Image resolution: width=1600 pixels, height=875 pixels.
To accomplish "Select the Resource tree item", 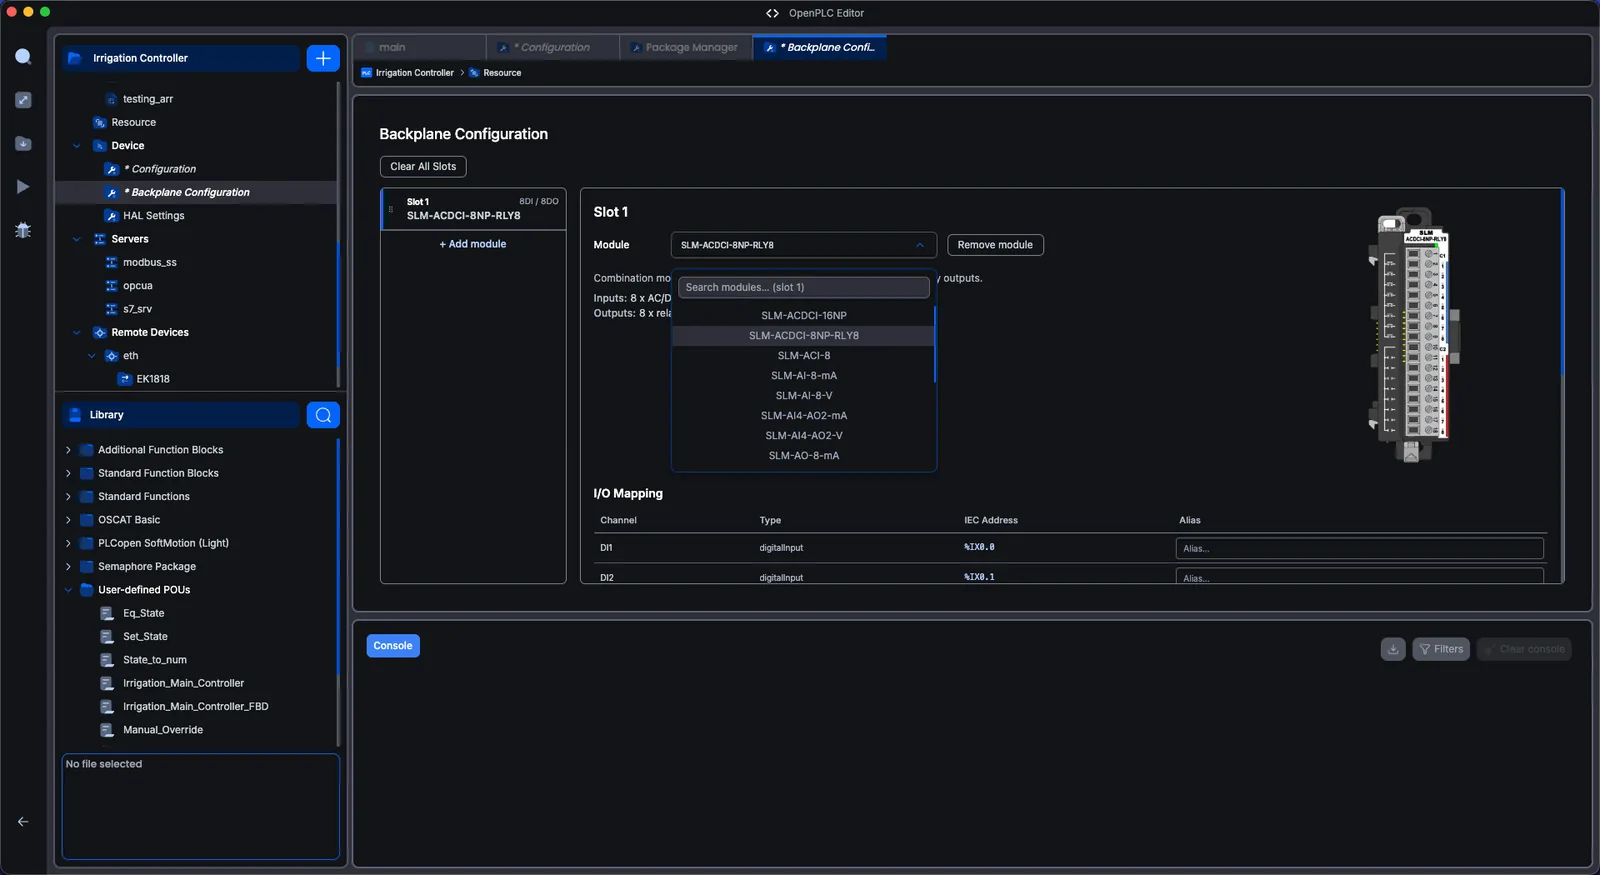I will 133,123.
